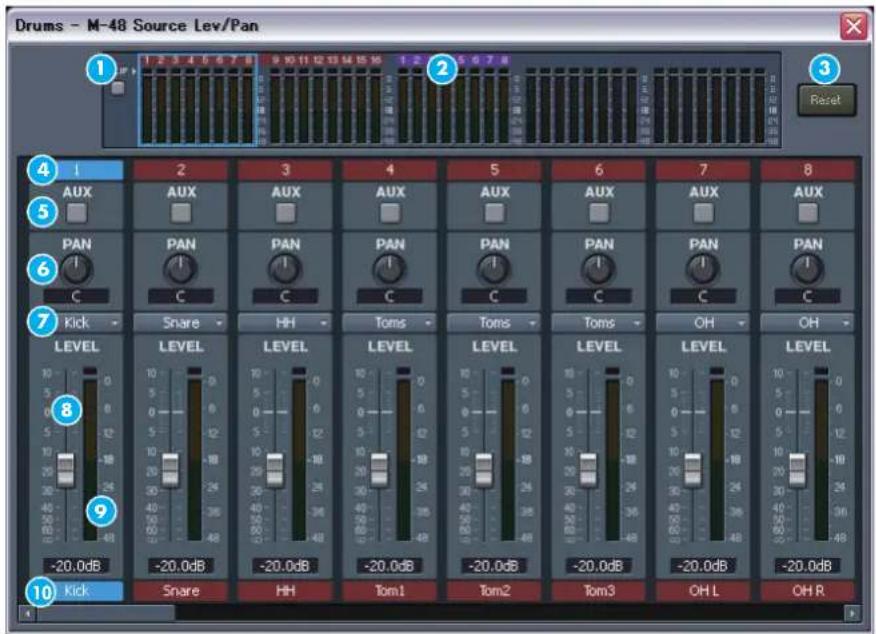Screen dimensions: 876x634
Task: Enable AUX on channel 6 Tom3
Action: pyautogui.click(x=599, y=212)
